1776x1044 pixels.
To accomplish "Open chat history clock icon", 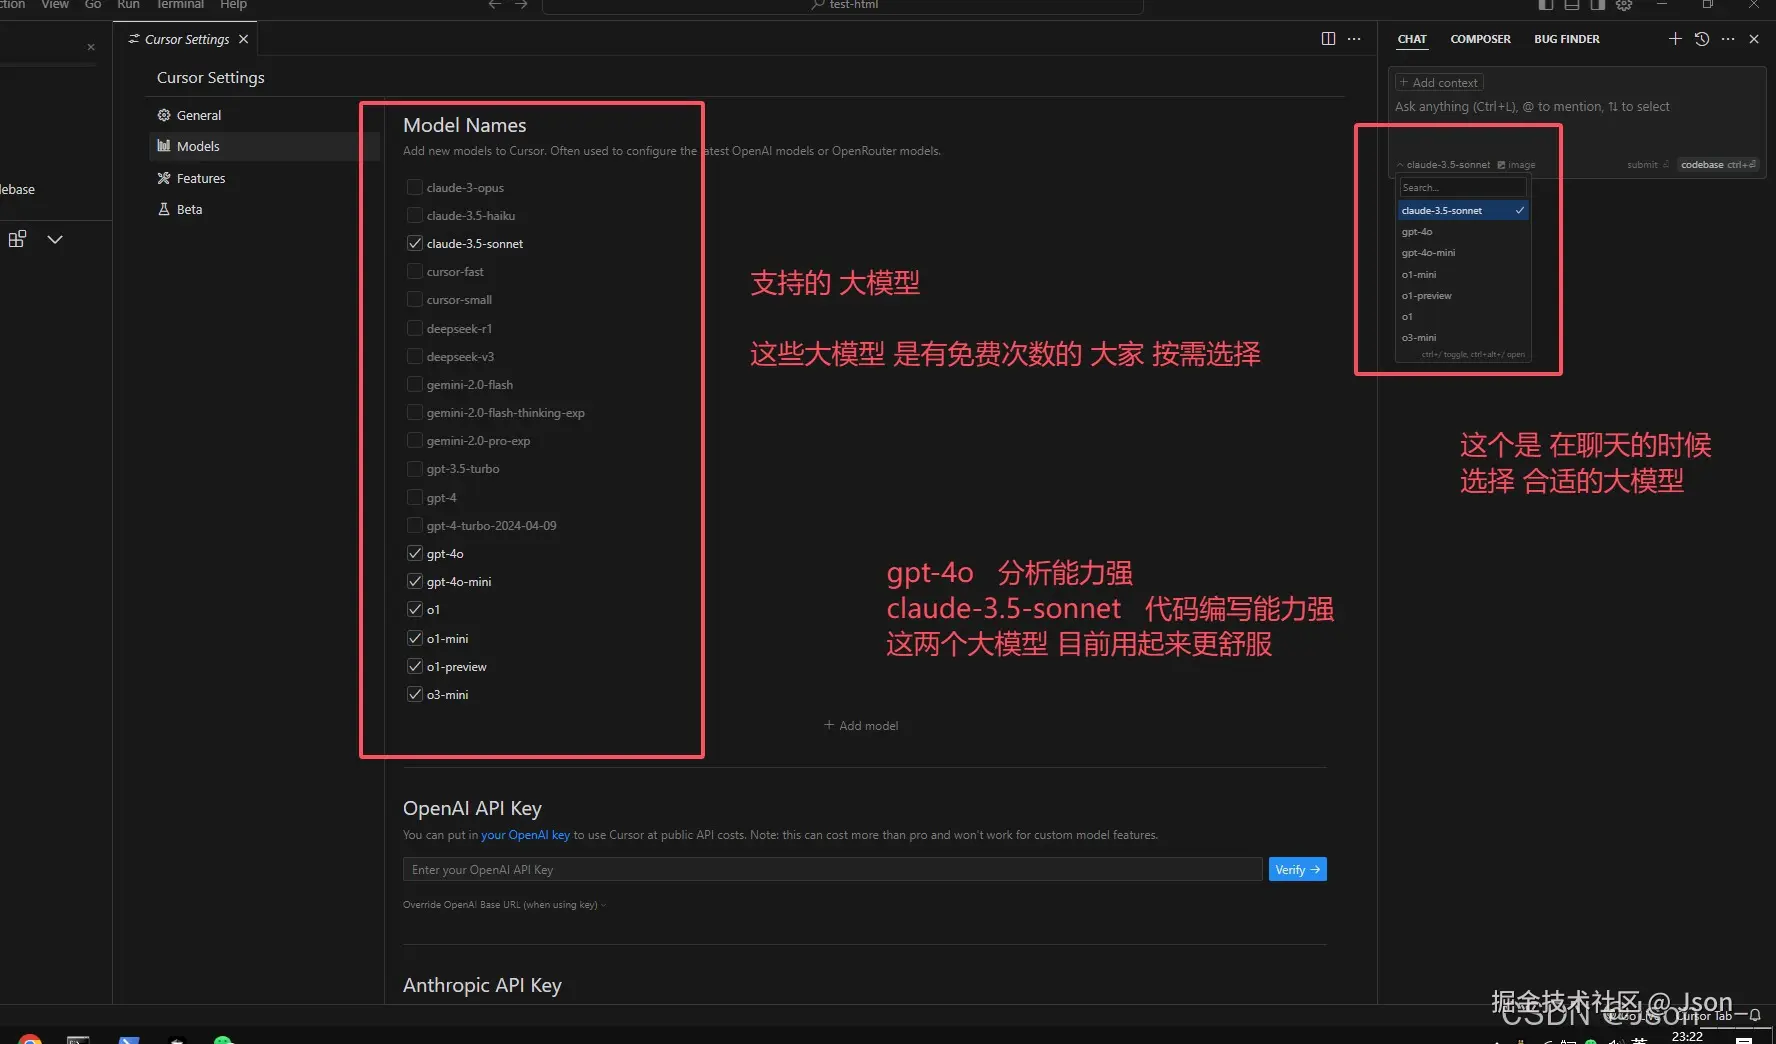I will point(1702,39).
